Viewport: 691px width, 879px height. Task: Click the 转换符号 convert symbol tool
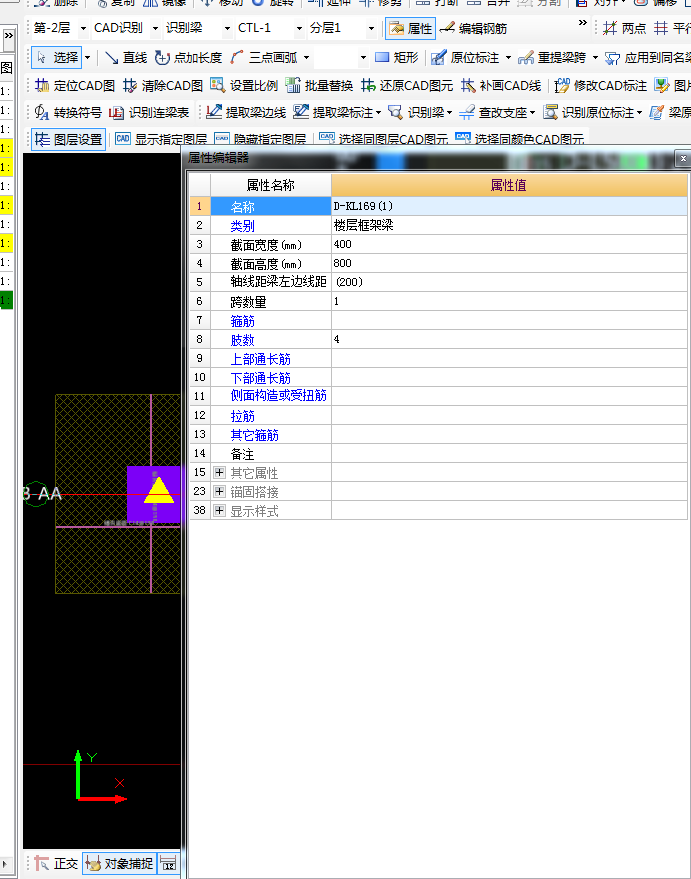68,113
